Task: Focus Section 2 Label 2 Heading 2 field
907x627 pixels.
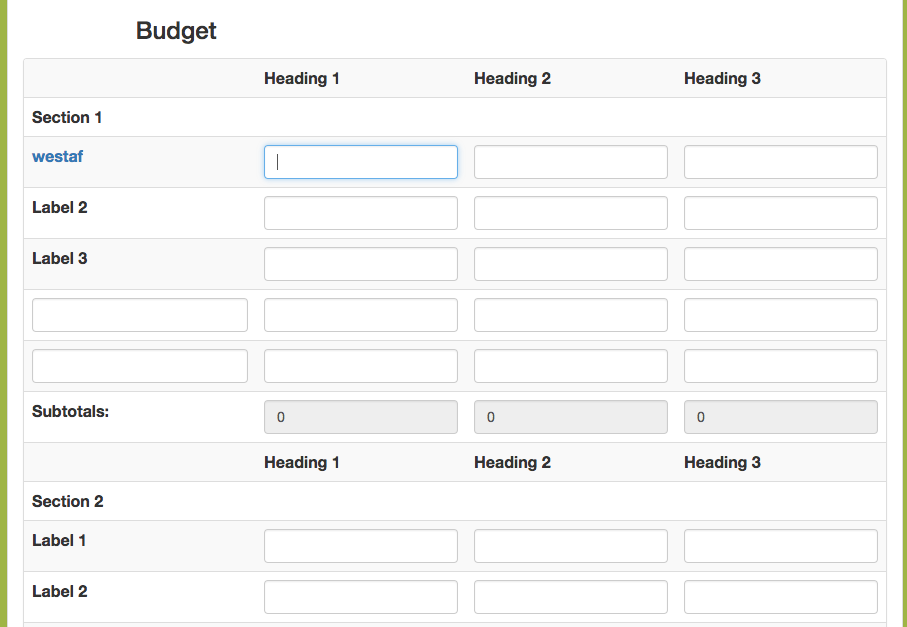Action: click(571, 597)
